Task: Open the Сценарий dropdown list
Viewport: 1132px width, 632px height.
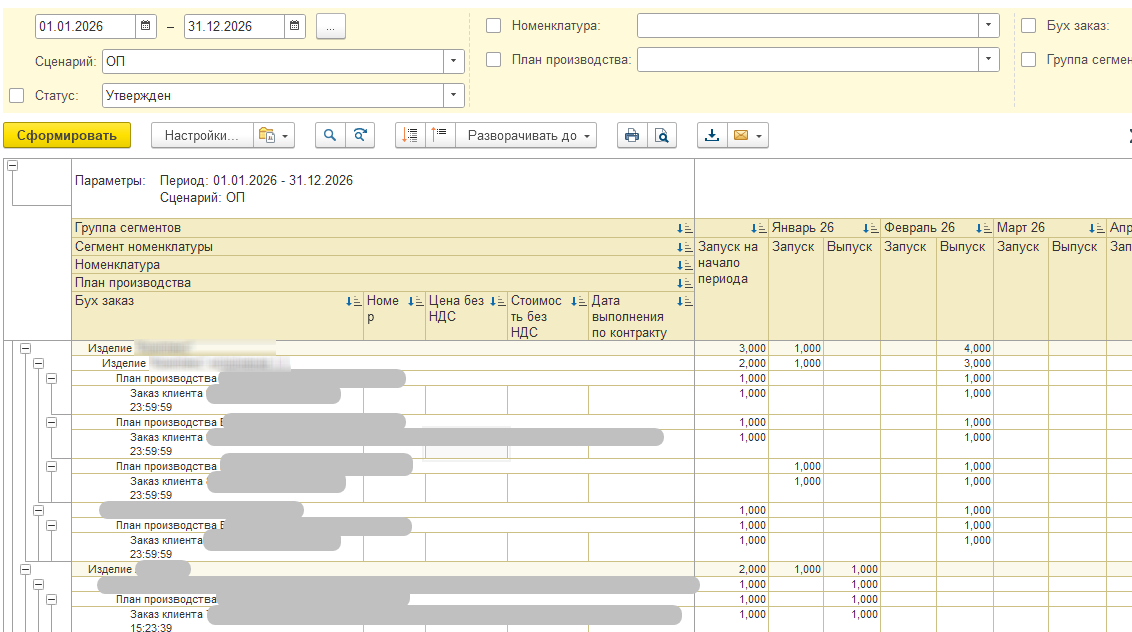Action: click(454, 61)
